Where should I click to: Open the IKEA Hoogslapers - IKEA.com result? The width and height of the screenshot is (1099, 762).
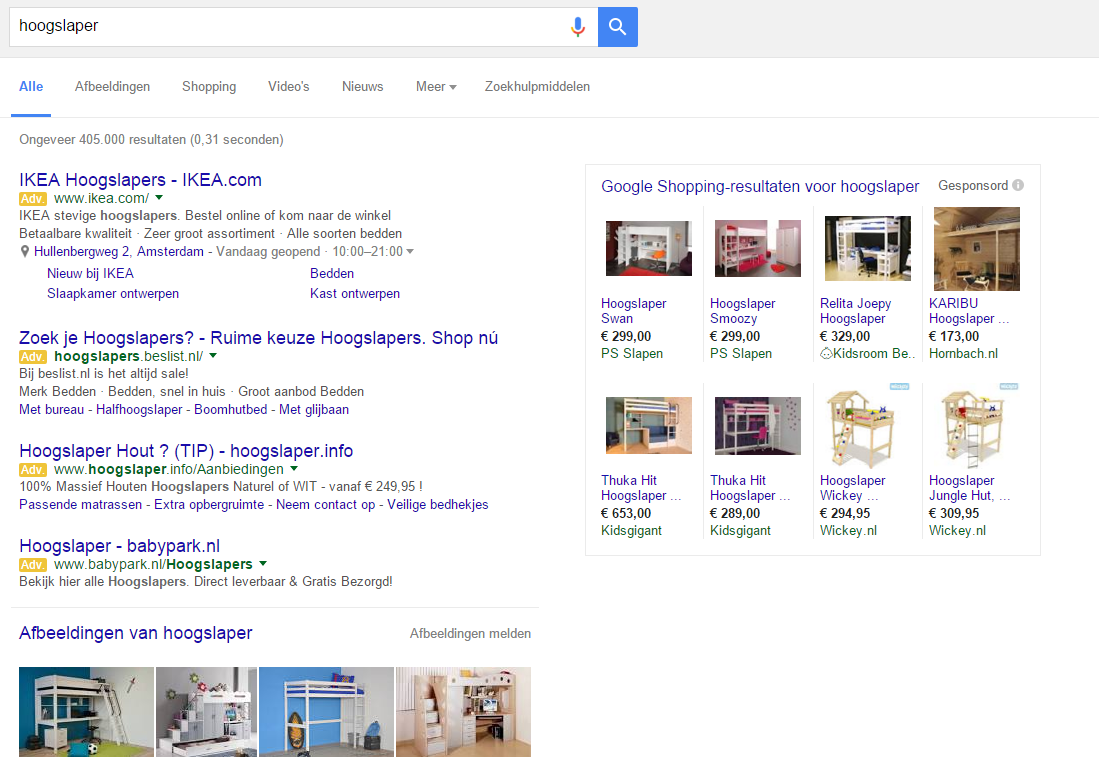coord(140,179)
